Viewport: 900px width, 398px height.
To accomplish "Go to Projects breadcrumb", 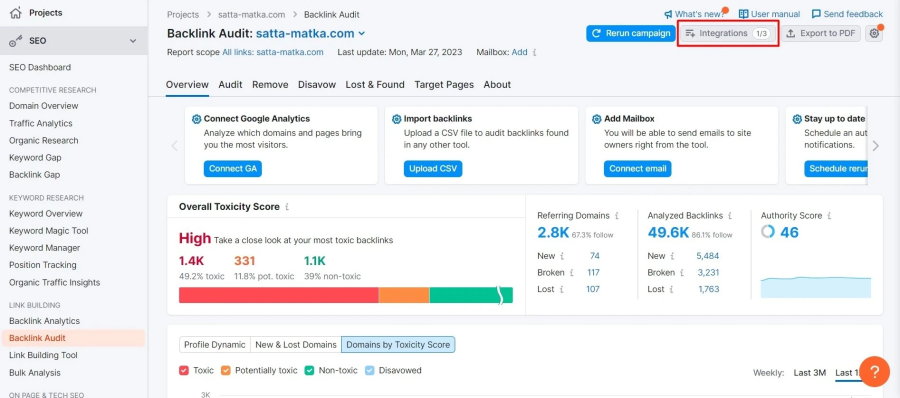I will (x=183, y=15).
